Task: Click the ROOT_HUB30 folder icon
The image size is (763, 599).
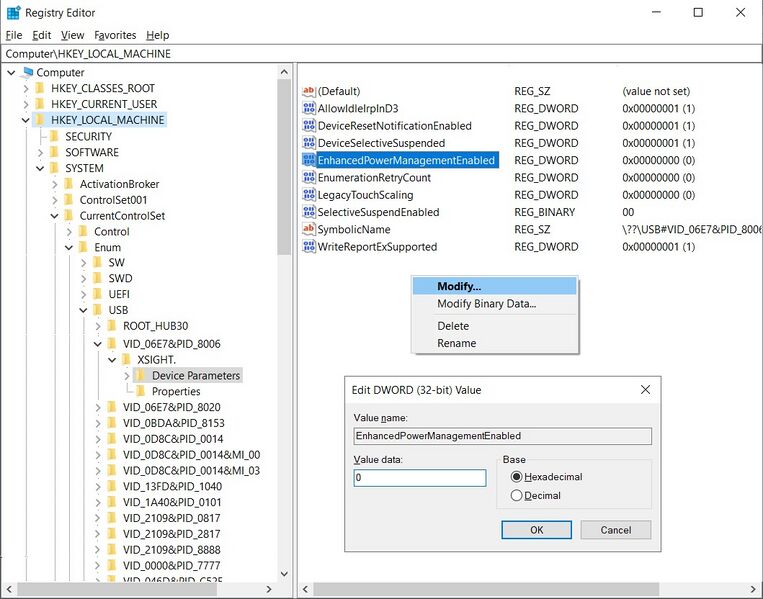Action: coord(112,326)
